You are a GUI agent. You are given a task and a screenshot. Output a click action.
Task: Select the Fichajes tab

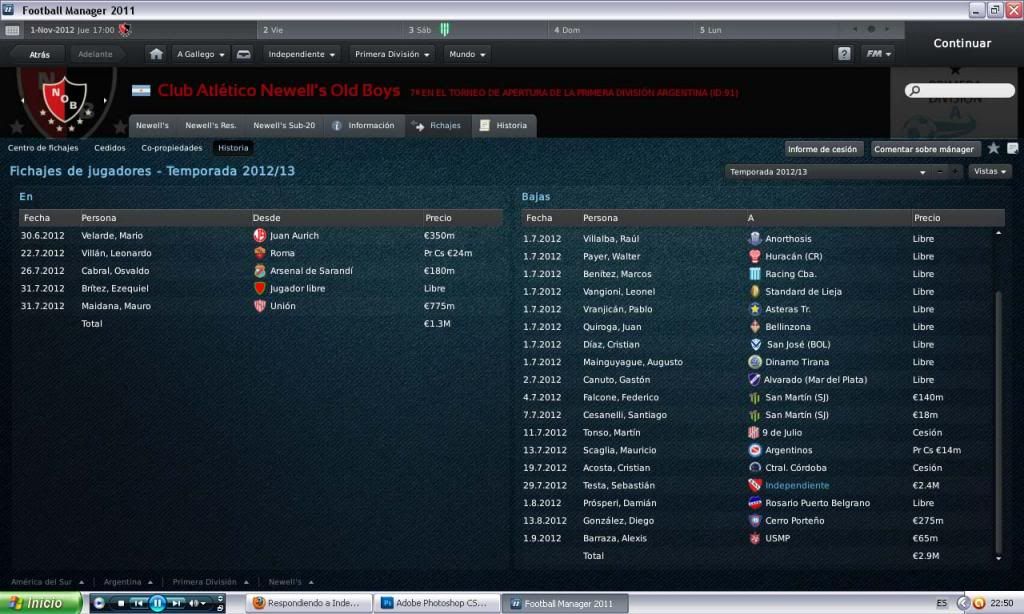[x=436, y=125]
